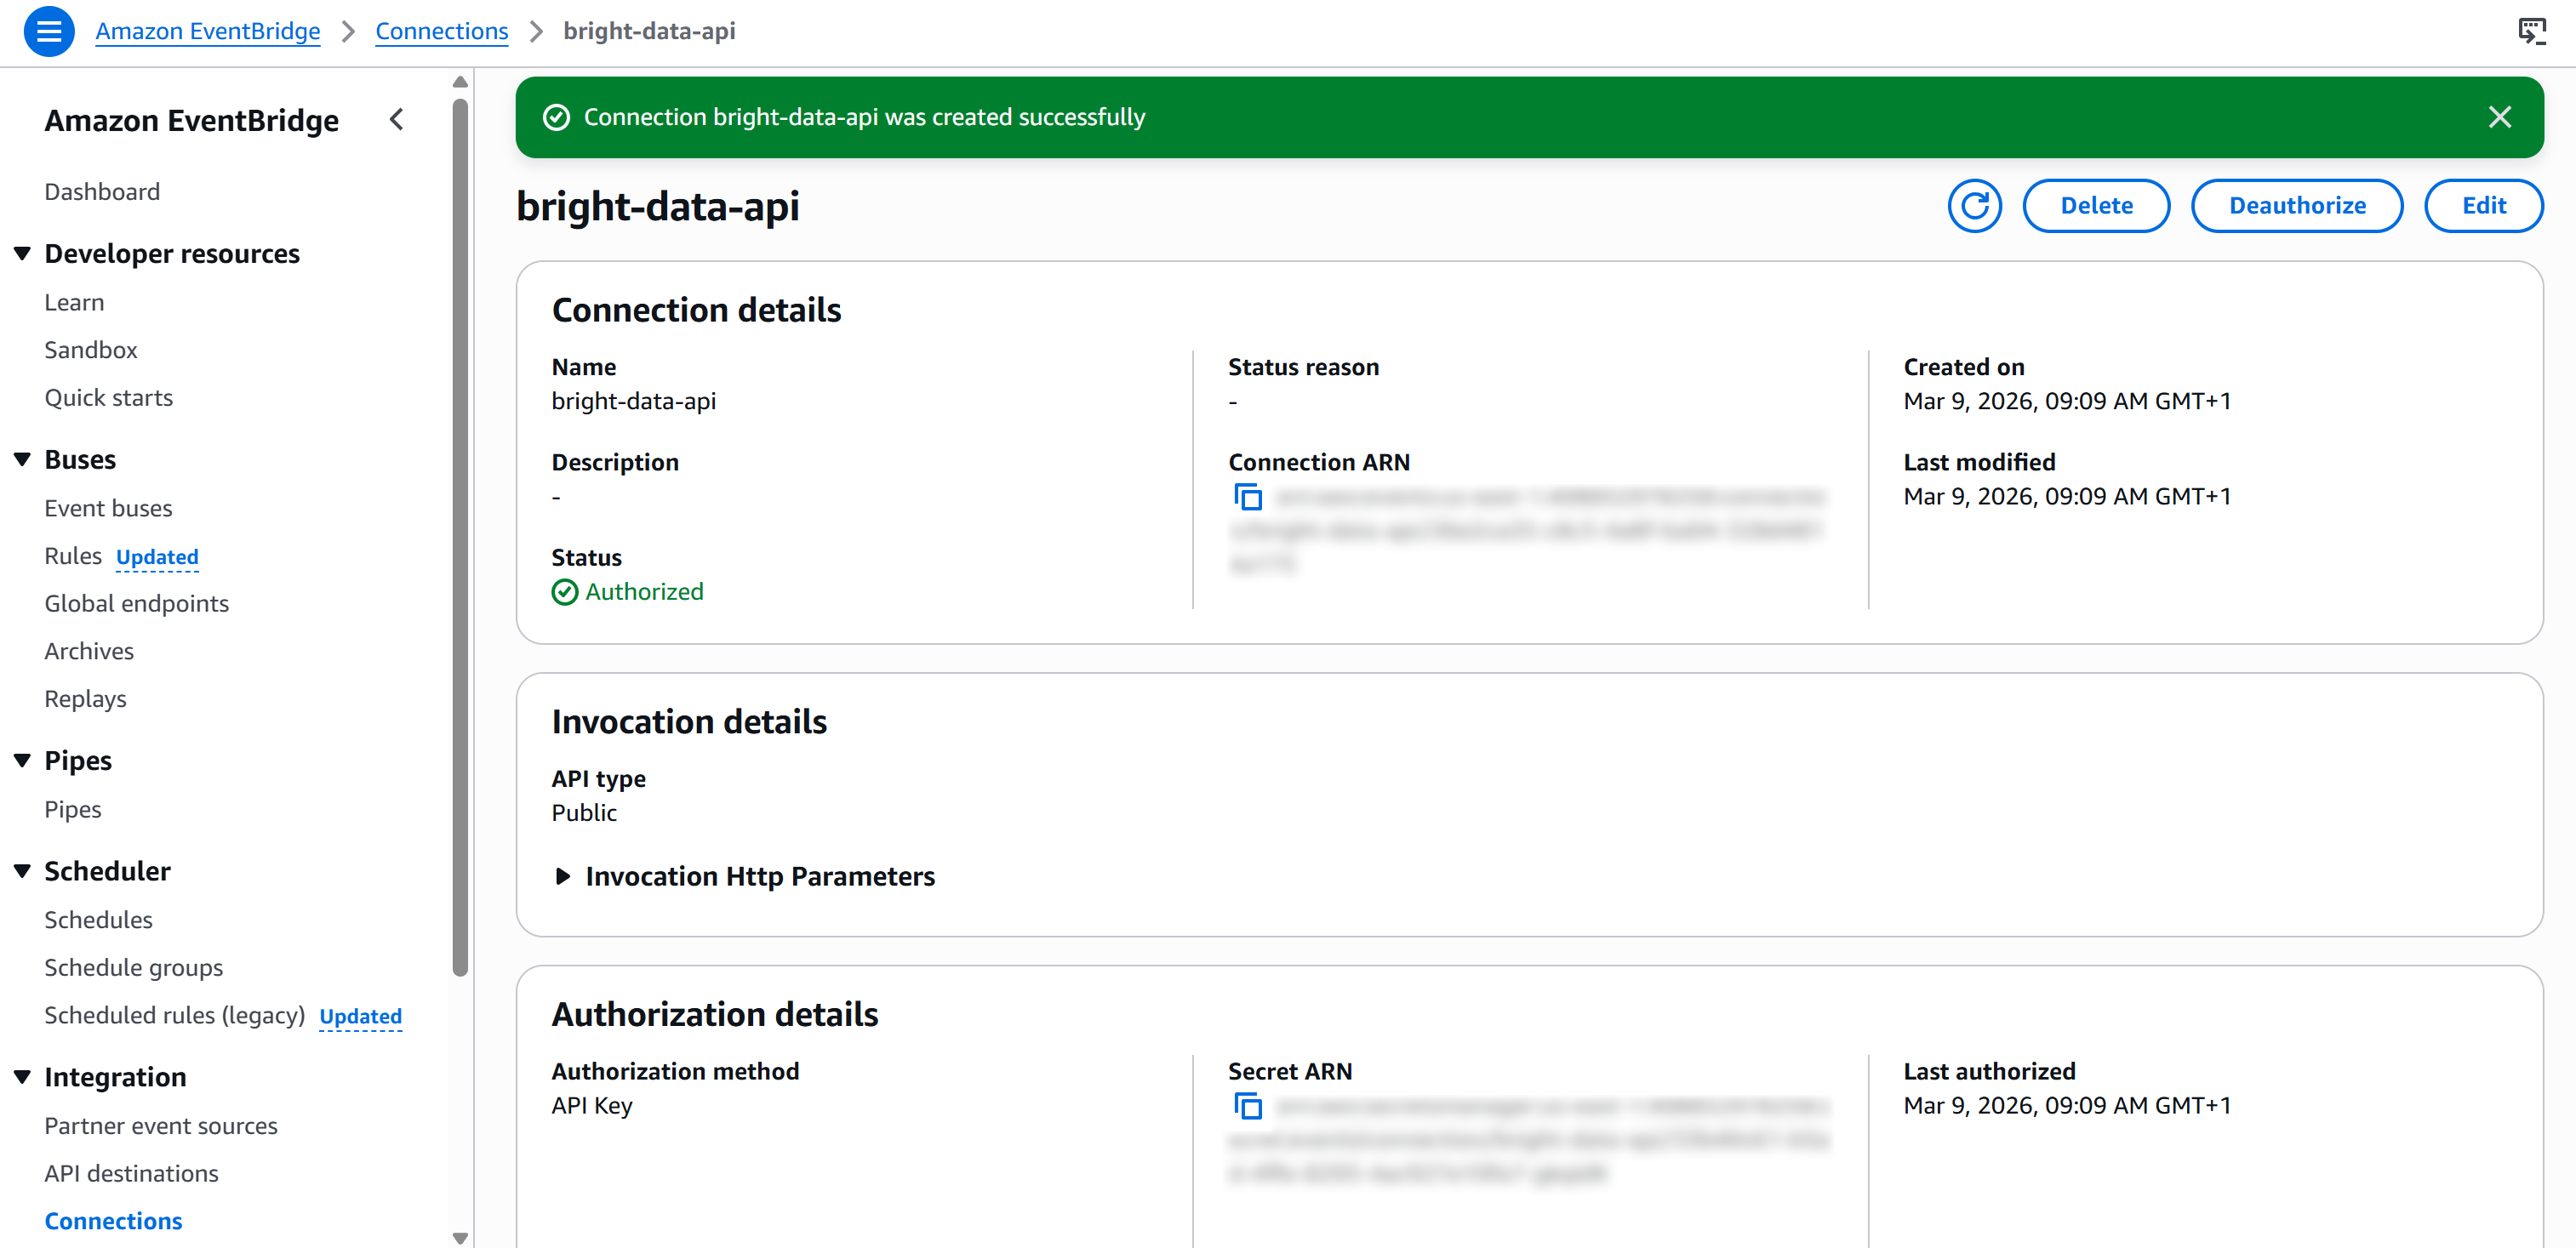Expand Invocation Http Parameters section
2576x1248 pixels.
tap(563, 876)
